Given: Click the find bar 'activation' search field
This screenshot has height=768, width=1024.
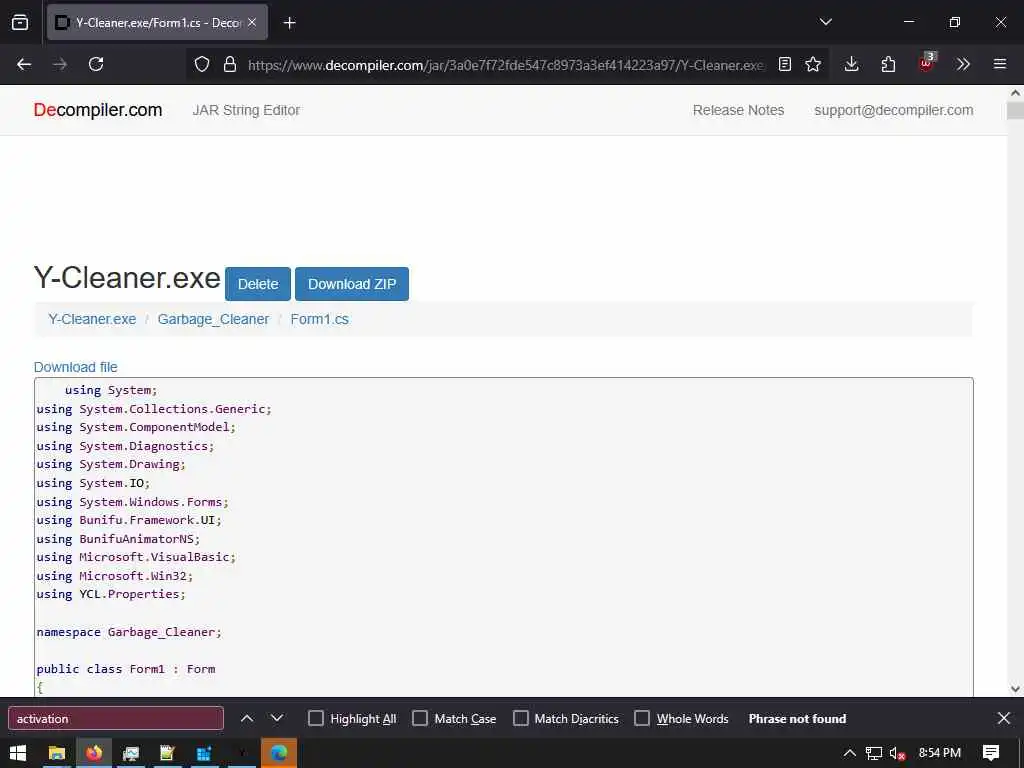Looking at the screenshot, I should (116, 718).
